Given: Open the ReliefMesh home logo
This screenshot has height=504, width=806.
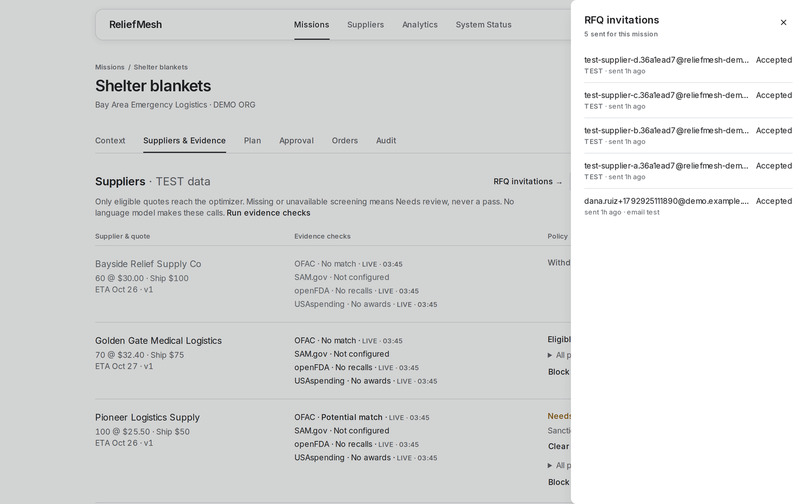Looking at the screenshot, I should pos(135,25).
